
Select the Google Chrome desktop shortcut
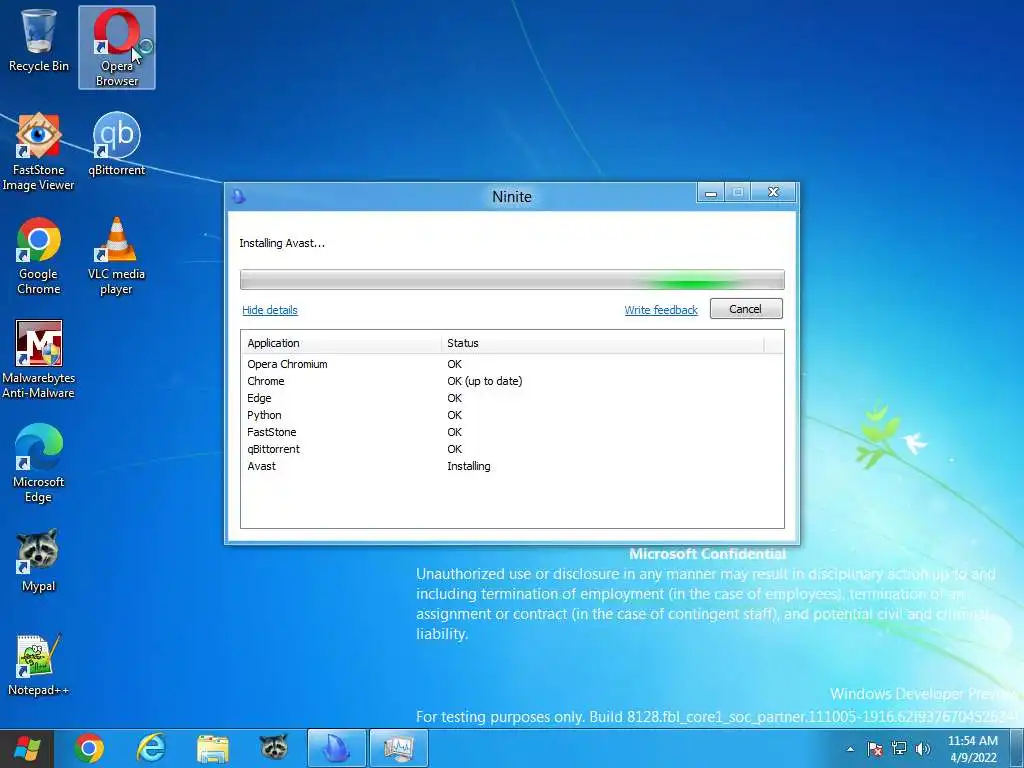pyautogui.click(x=39, y=256)
